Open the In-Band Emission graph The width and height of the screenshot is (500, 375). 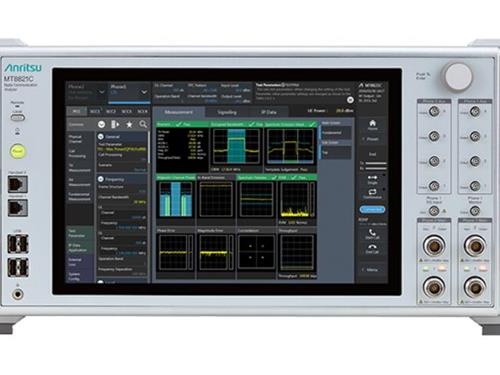(216, 200)
